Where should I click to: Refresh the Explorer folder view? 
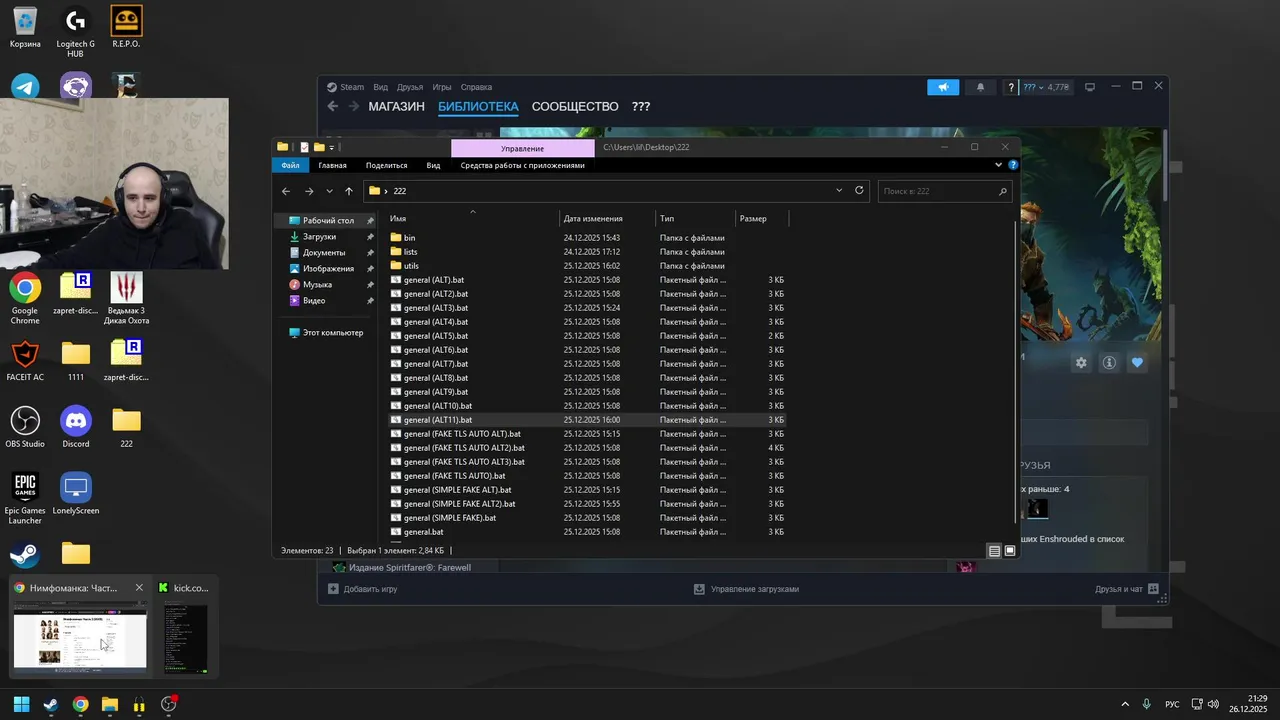(x=859, y=190)
